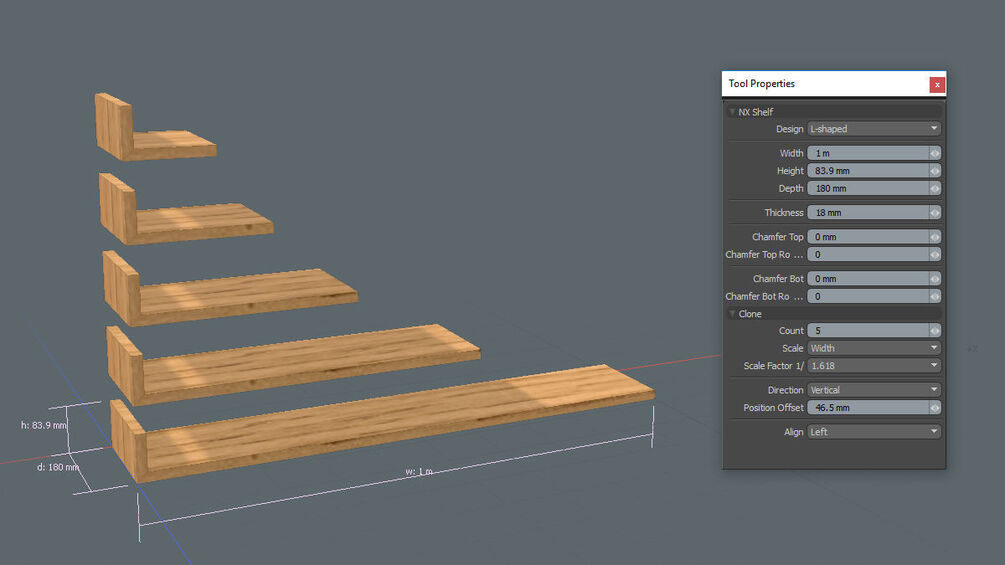Click the Chamfer Top Ro field
This screenshot has width=1005, height=565.
point(868,254)
